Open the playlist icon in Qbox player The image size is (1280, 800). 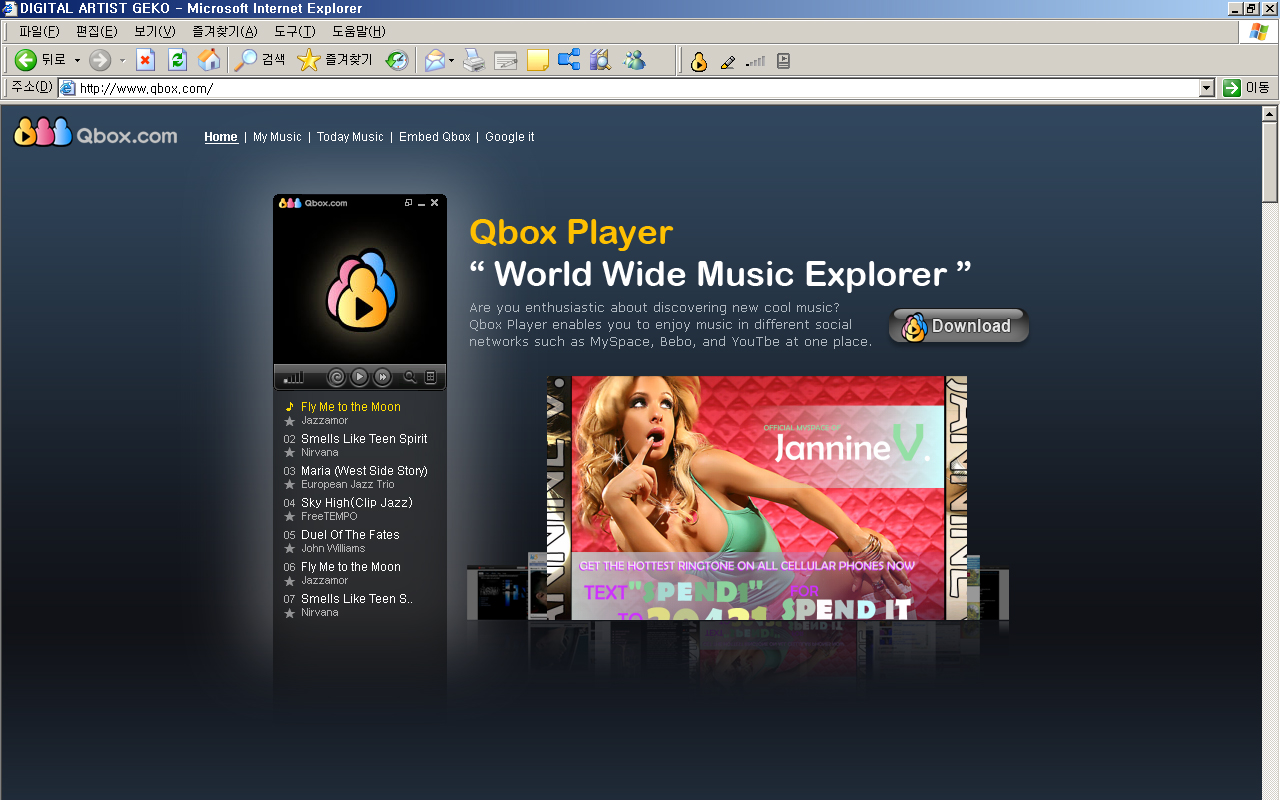pos(431,377)
